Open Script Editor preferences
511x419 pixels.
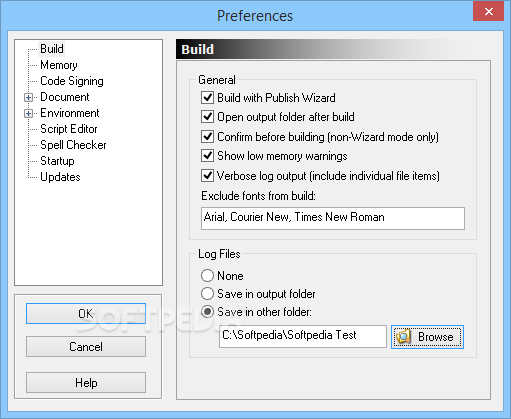(x=69, y=129)
